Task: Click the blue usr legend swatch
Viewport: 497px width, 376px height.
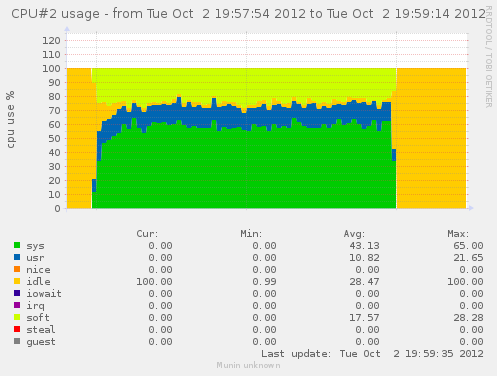Action: pos(17,257)
